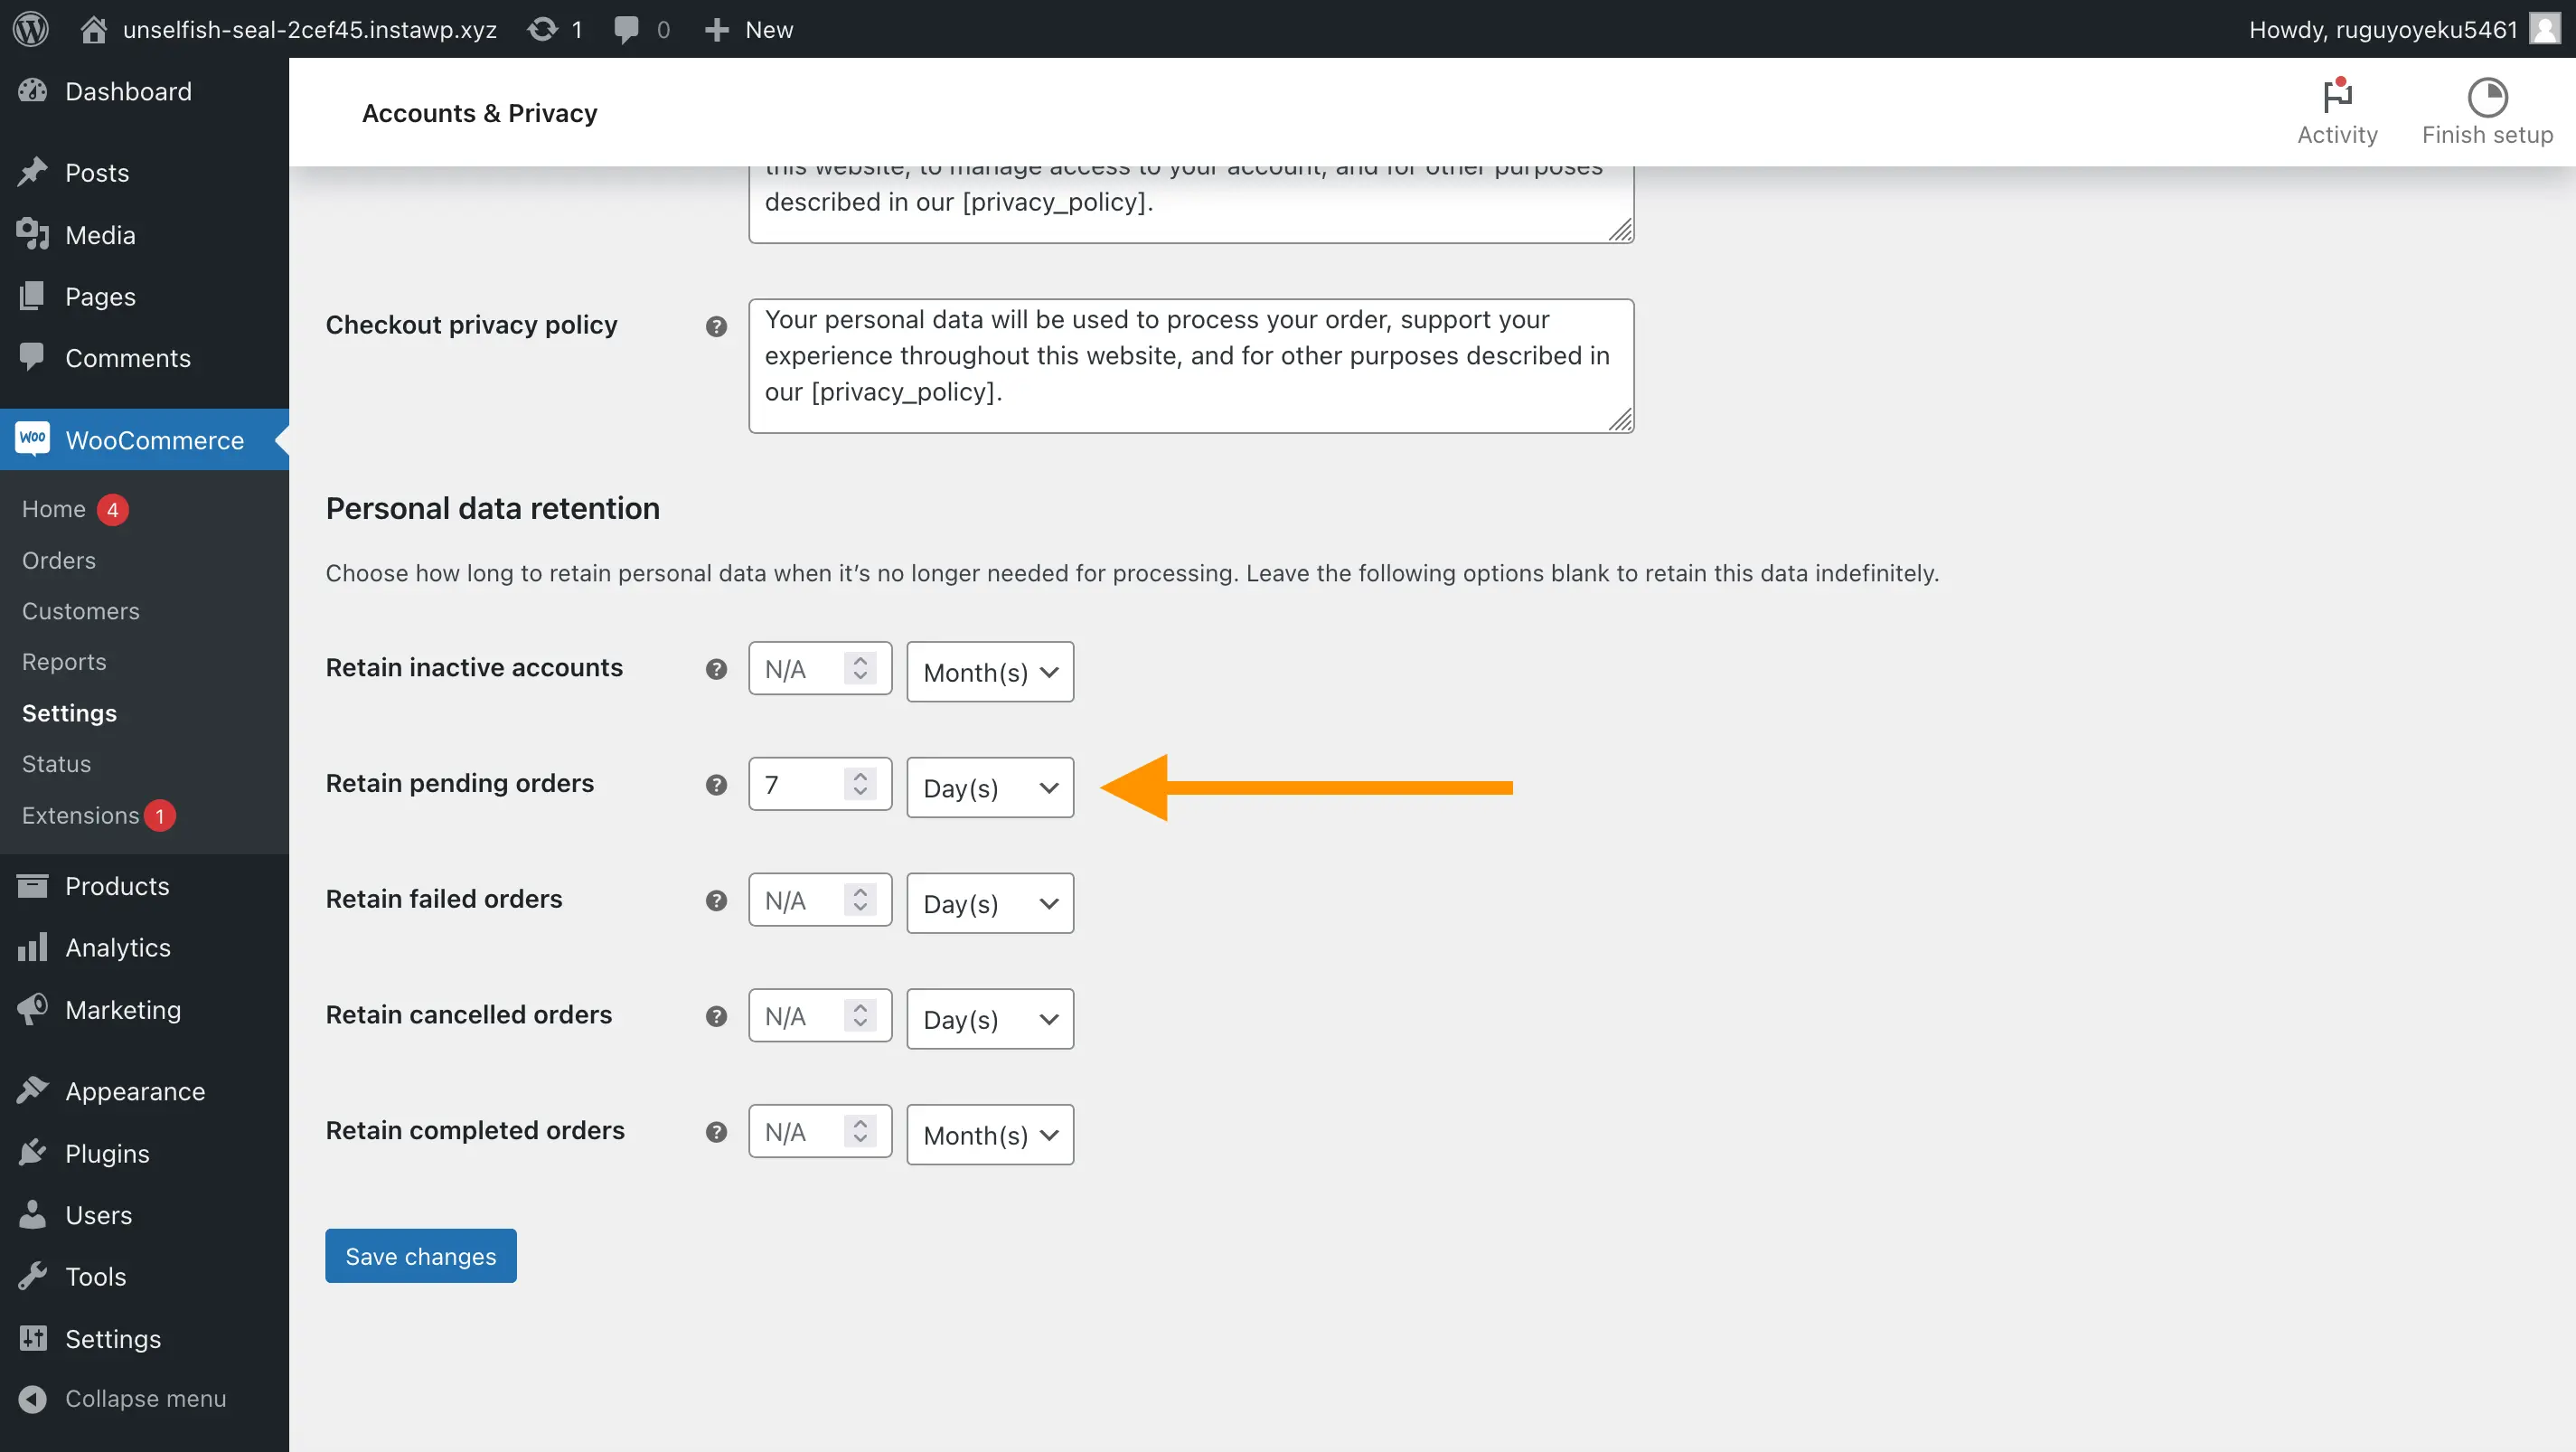The height and width of the screenshot is (1452, 2576).
Task: Click the Dashboard icon in sidebar
Action: pyautogui.click(x=35, y=90)
